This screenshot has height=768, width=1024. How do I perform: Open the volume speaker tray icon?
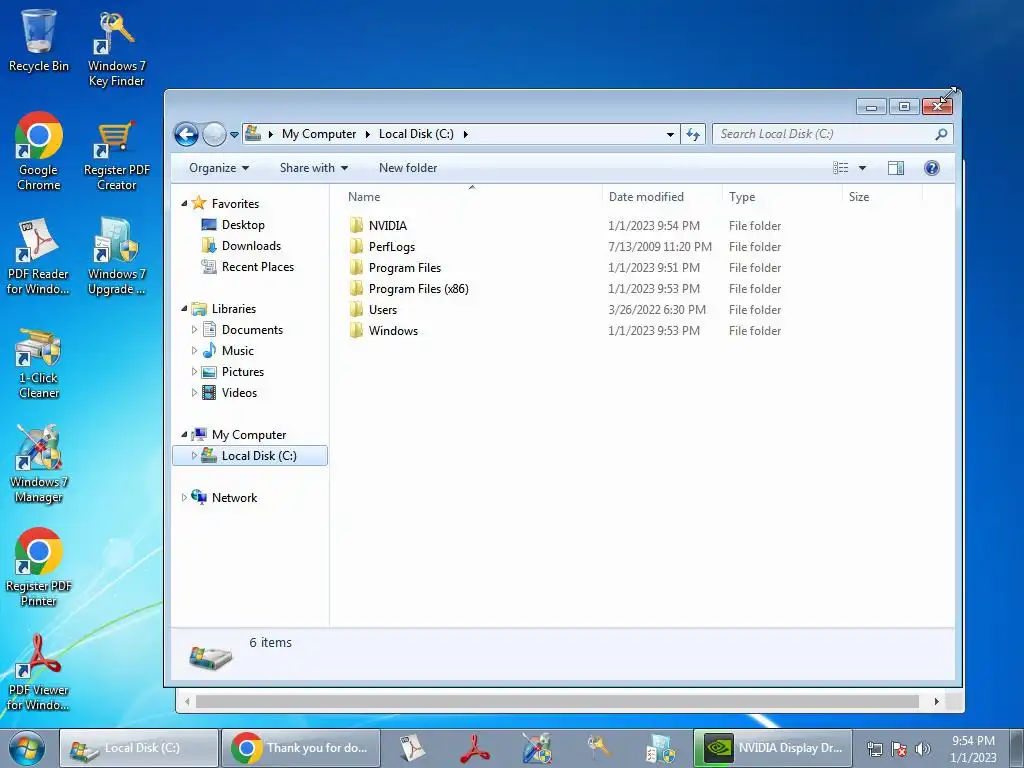[x=923, y=749]
